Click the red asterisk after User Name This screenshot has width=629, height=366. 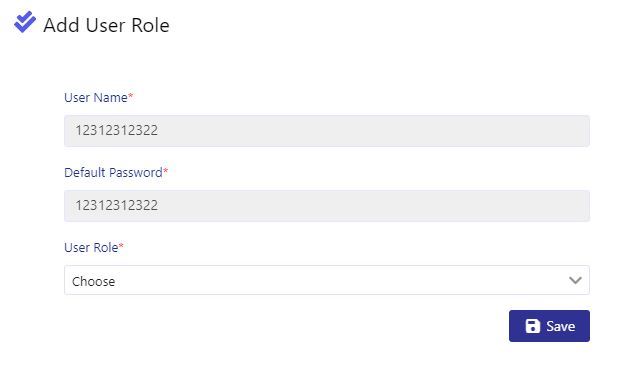pyautogui.click(x=130, y=96)
